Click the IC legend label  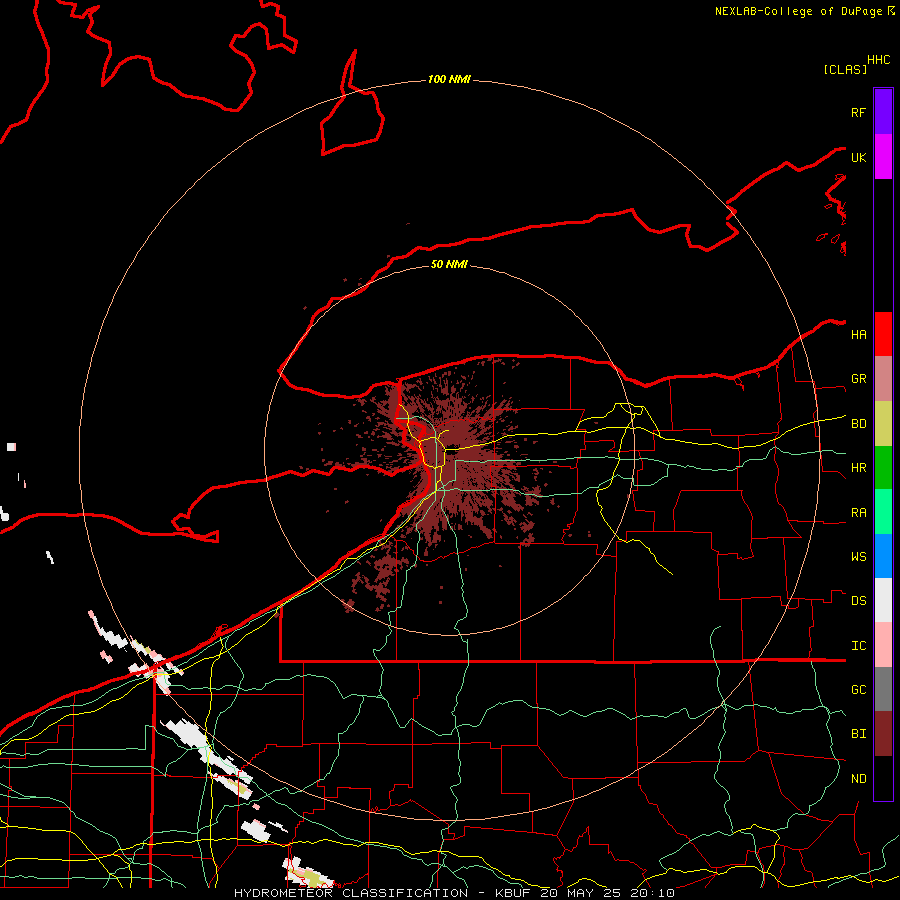[858, 646]
